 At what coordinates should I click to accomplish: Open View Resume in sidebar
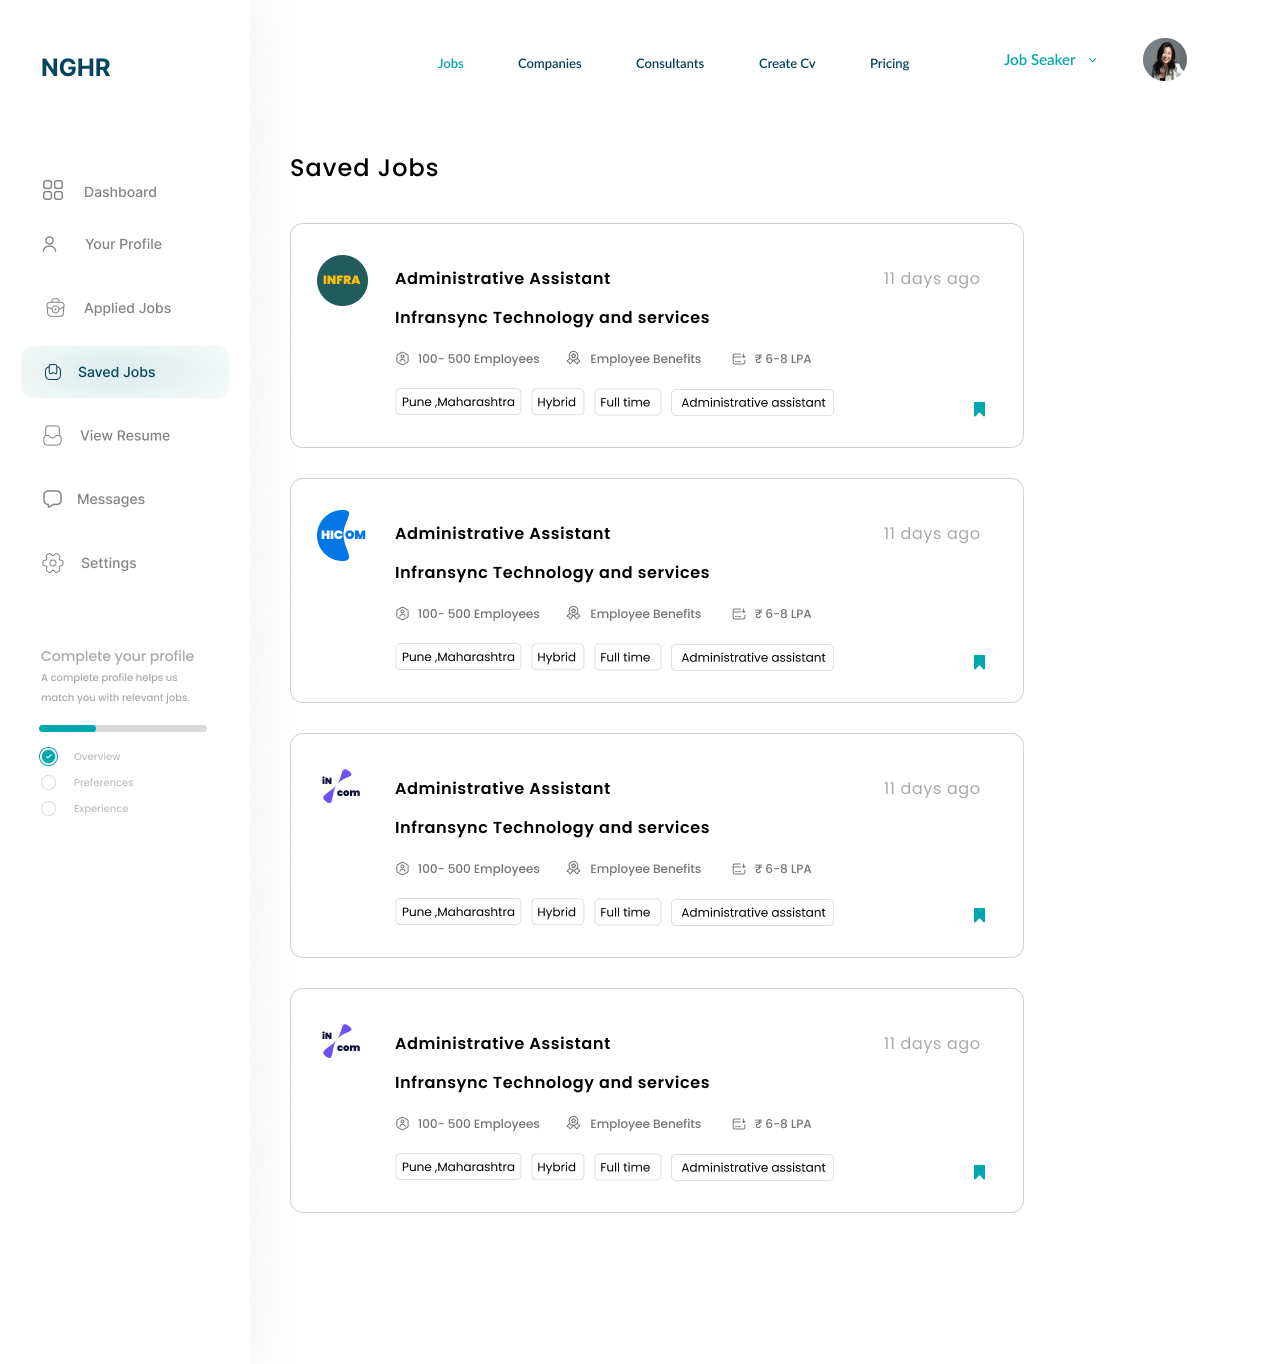(x=125, y=436)
